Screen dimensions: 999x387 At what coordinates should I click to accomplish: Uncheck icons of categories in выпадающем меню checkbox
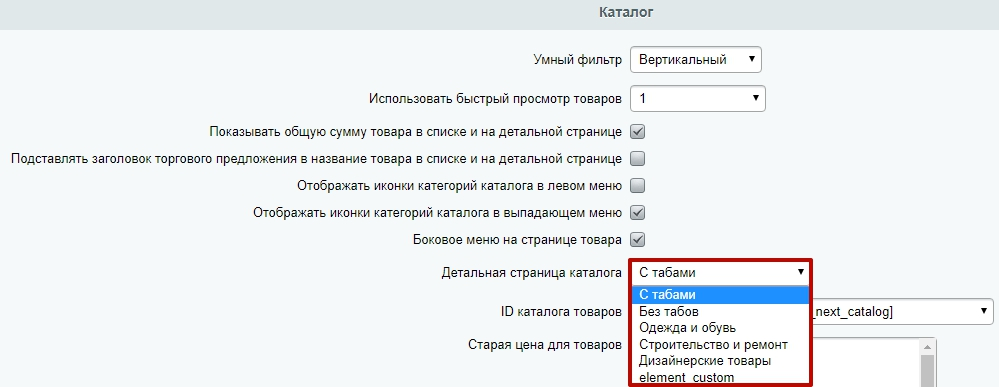point(638,212)
